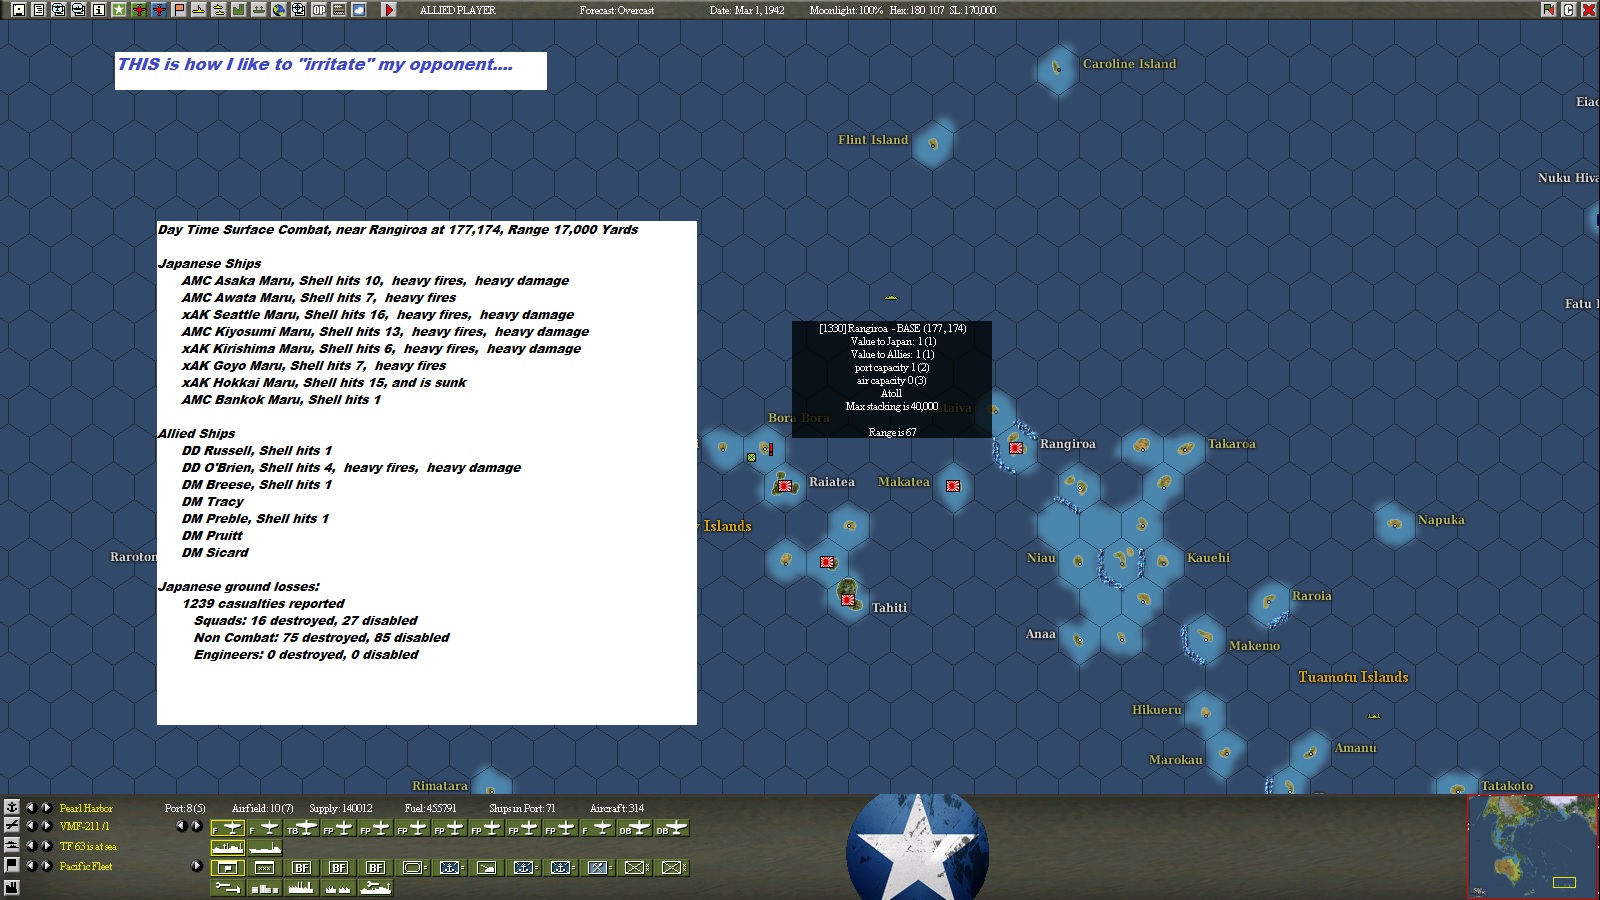1600x900 pixels.
Task: Go to previous air unit before VMF-211
Action: click(30, 826)
